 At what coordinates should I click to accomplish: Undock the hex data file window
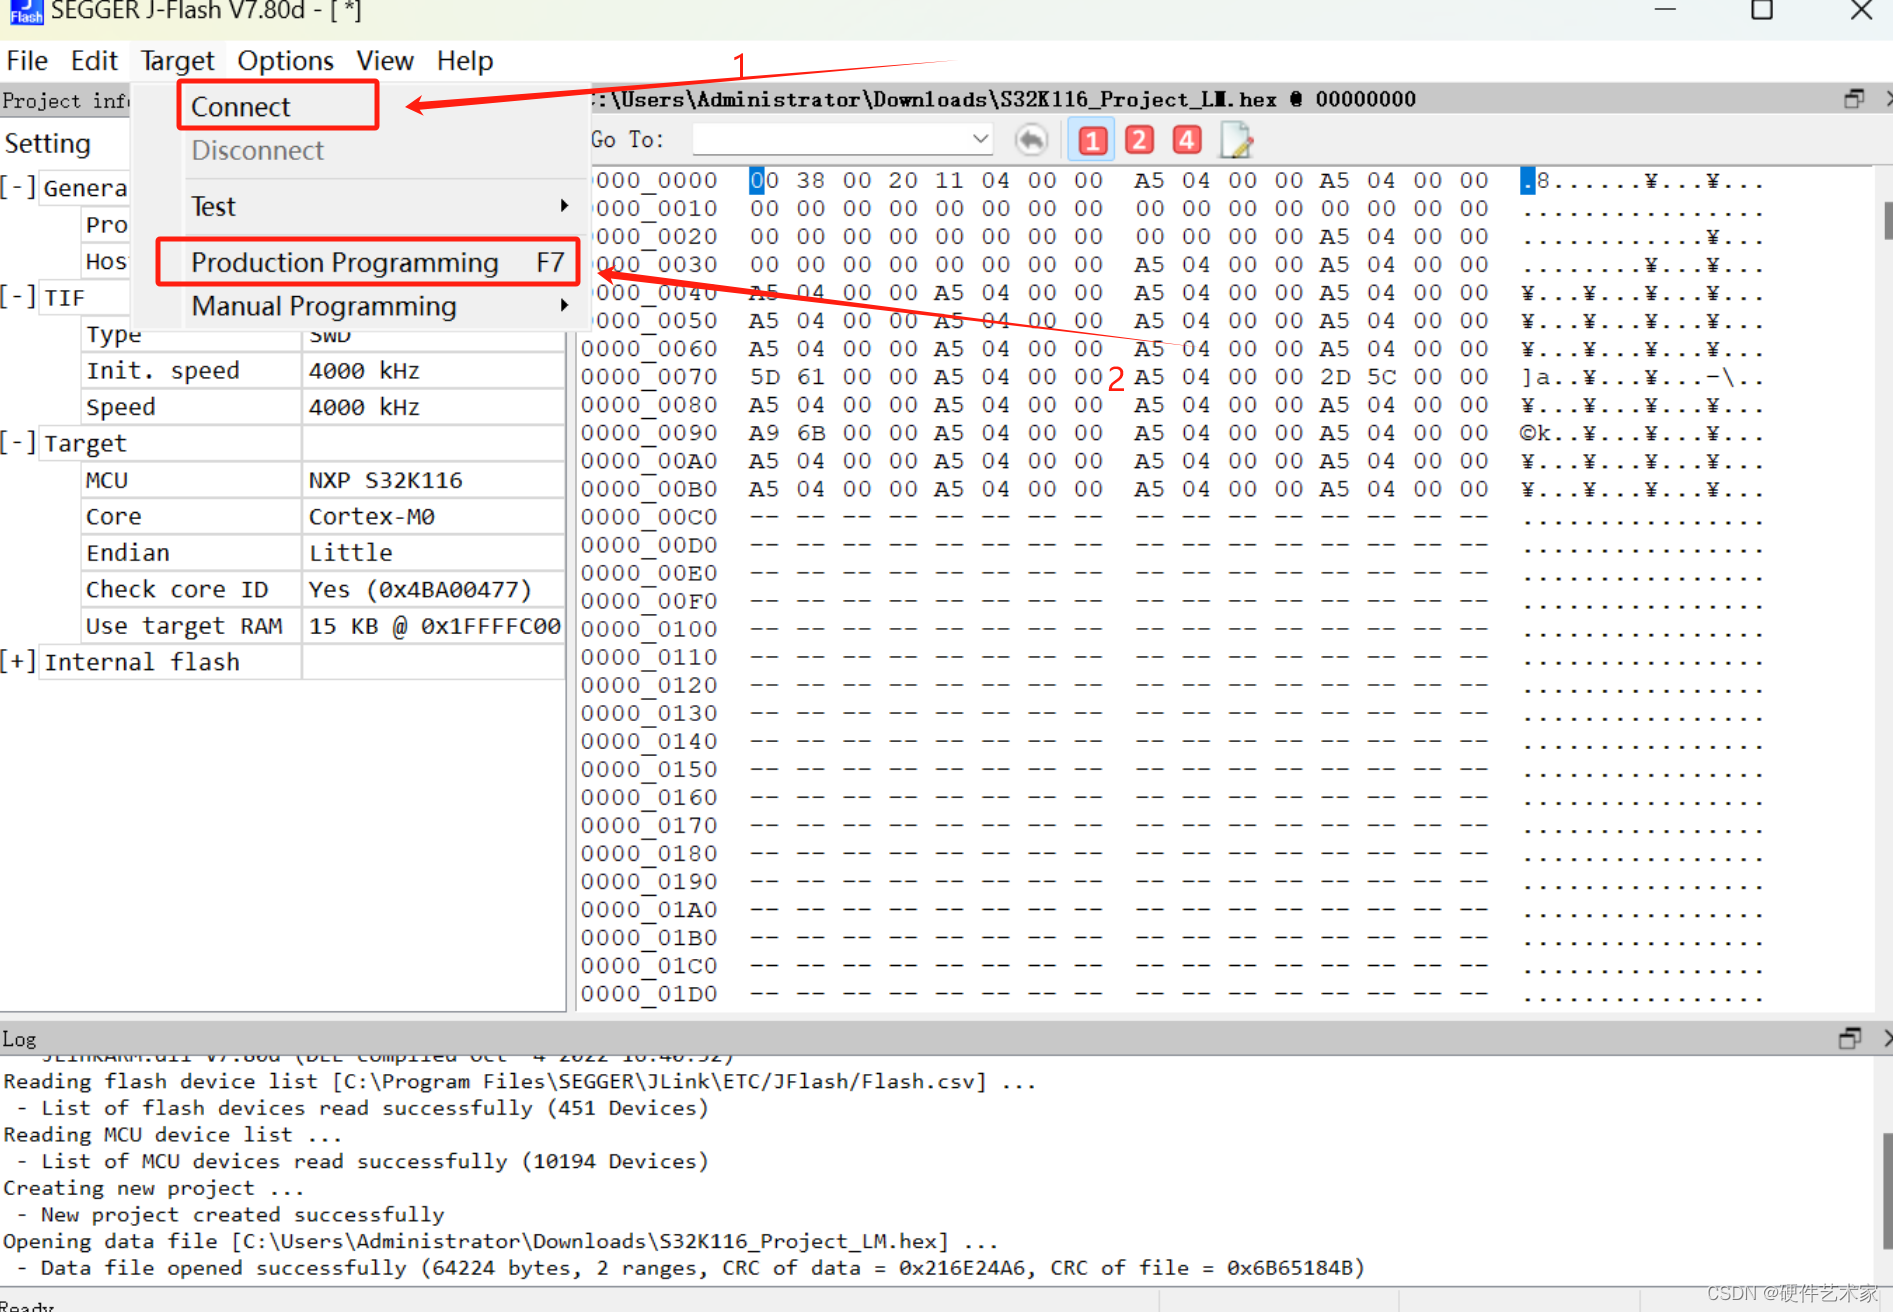pos(1854,98)
